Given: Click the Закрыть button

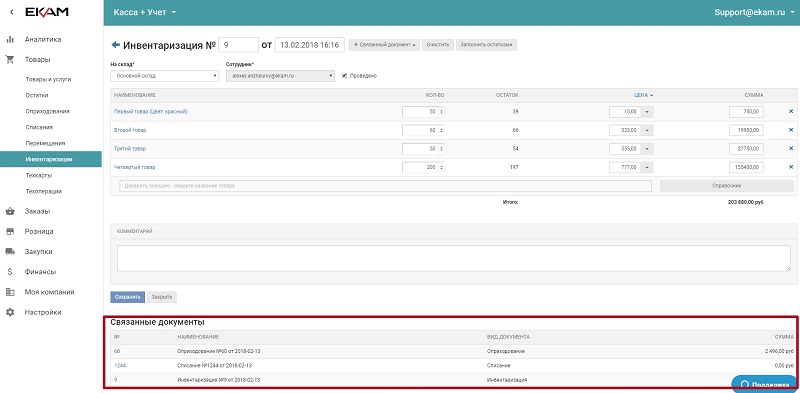Looking at the screenshot, I should pyautogui.click(x=162, y=297).
